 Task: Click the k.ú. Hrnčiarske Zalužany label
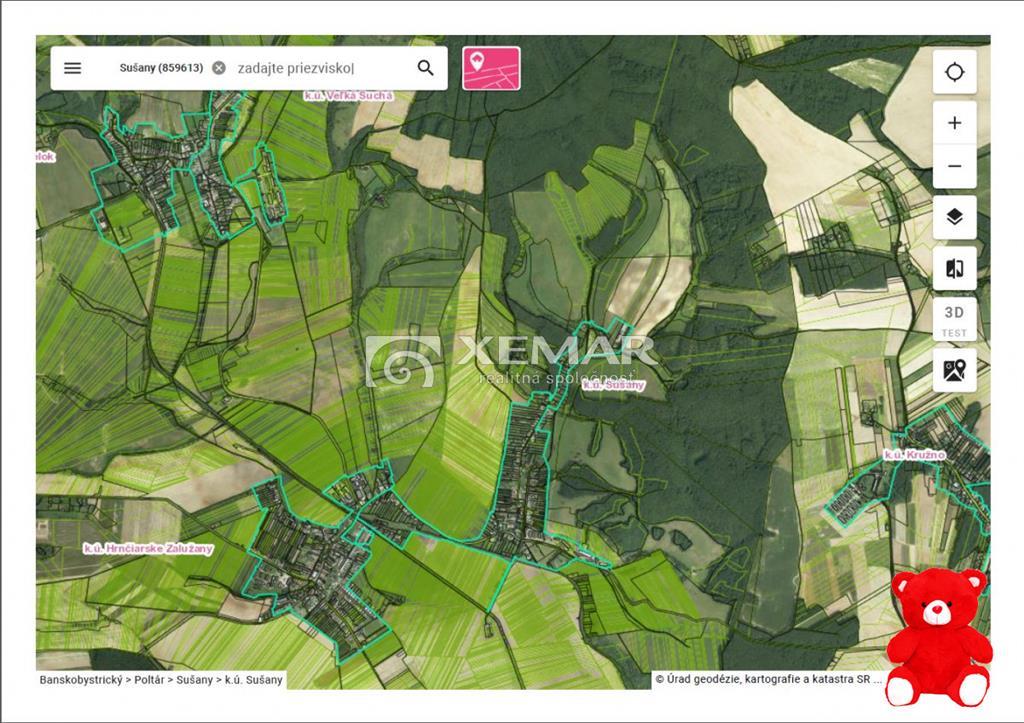tap(148, 549)
